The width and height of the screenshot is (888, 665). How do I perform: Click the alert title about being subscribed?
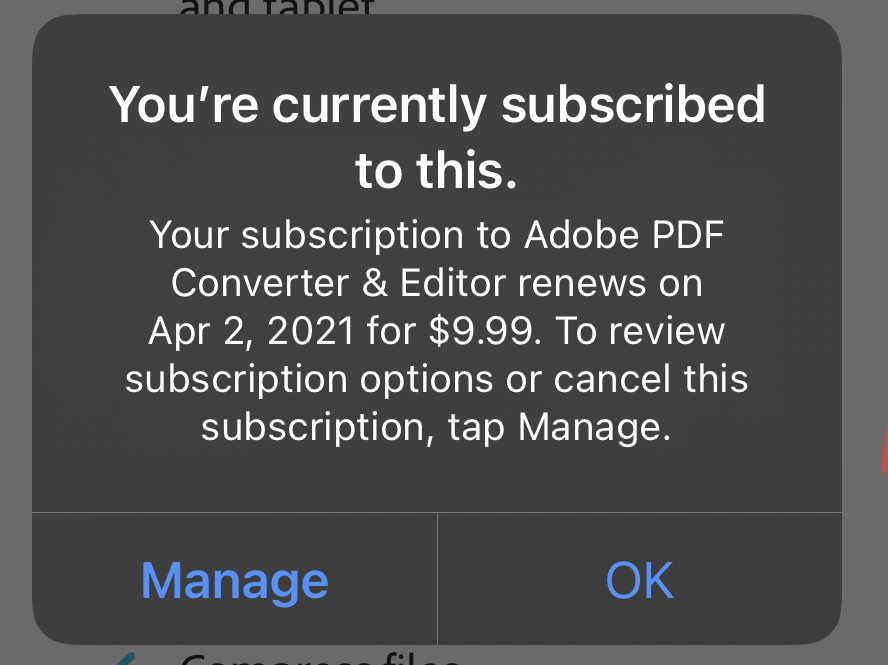click(x=439, y=135)
